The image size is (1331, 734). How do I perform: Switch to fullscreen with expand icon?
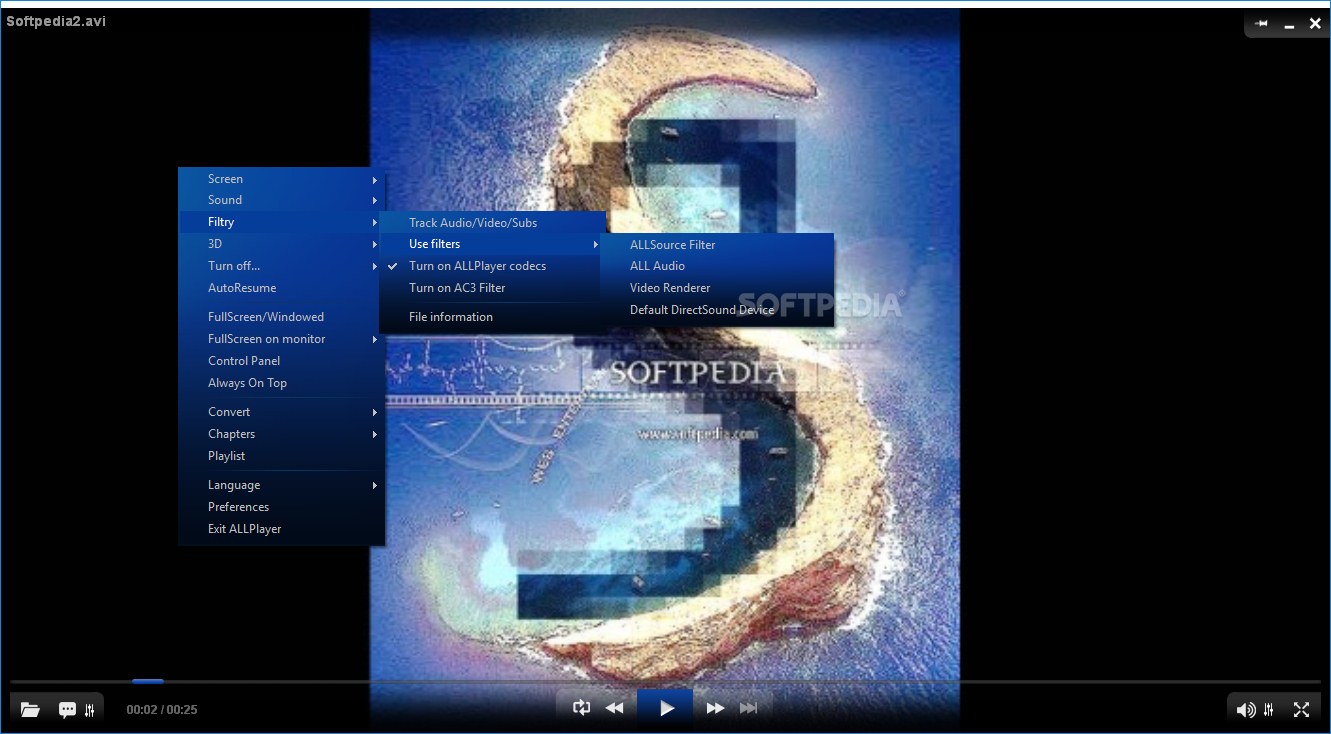click(1301, 710)
